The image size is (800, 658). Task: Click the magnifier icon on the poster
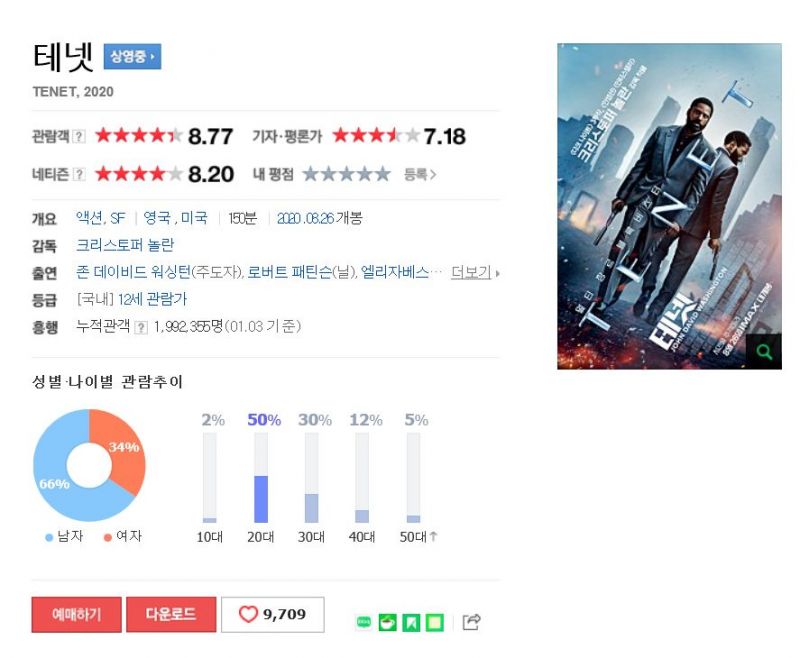(x=764, y=351)
